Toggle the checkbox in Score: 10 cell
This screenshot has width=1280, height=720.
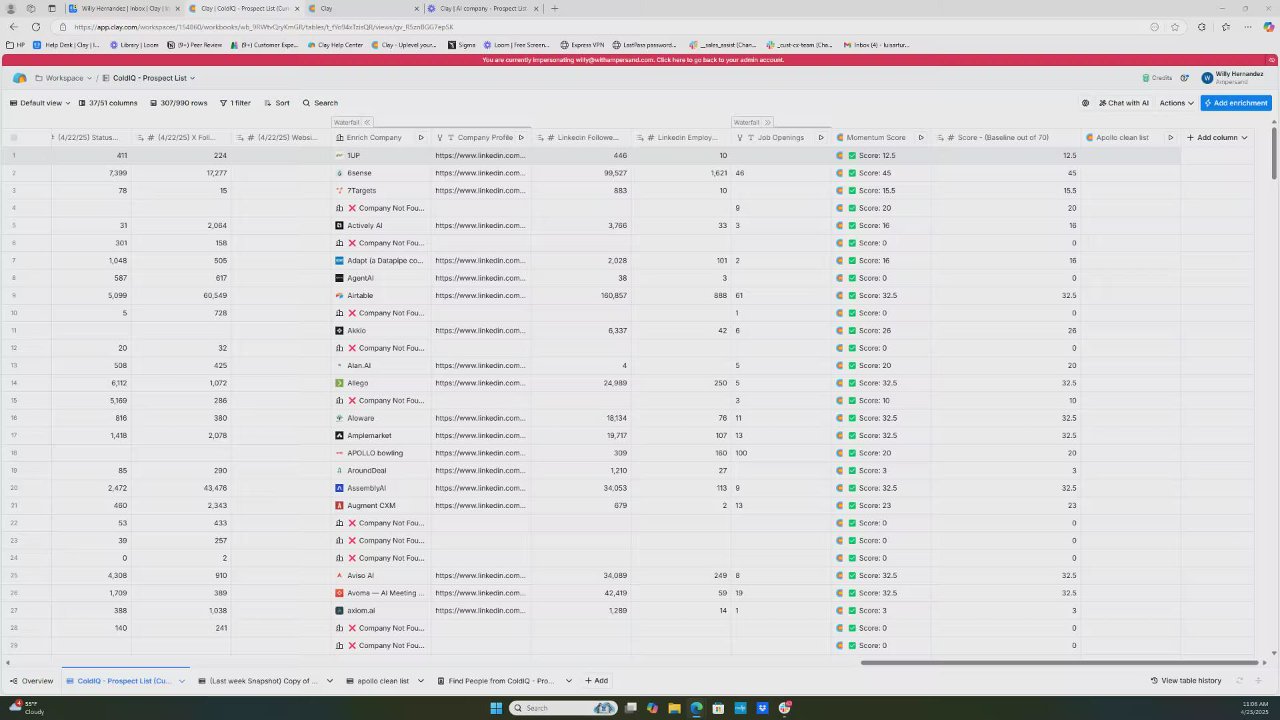(x=852, y=401)
